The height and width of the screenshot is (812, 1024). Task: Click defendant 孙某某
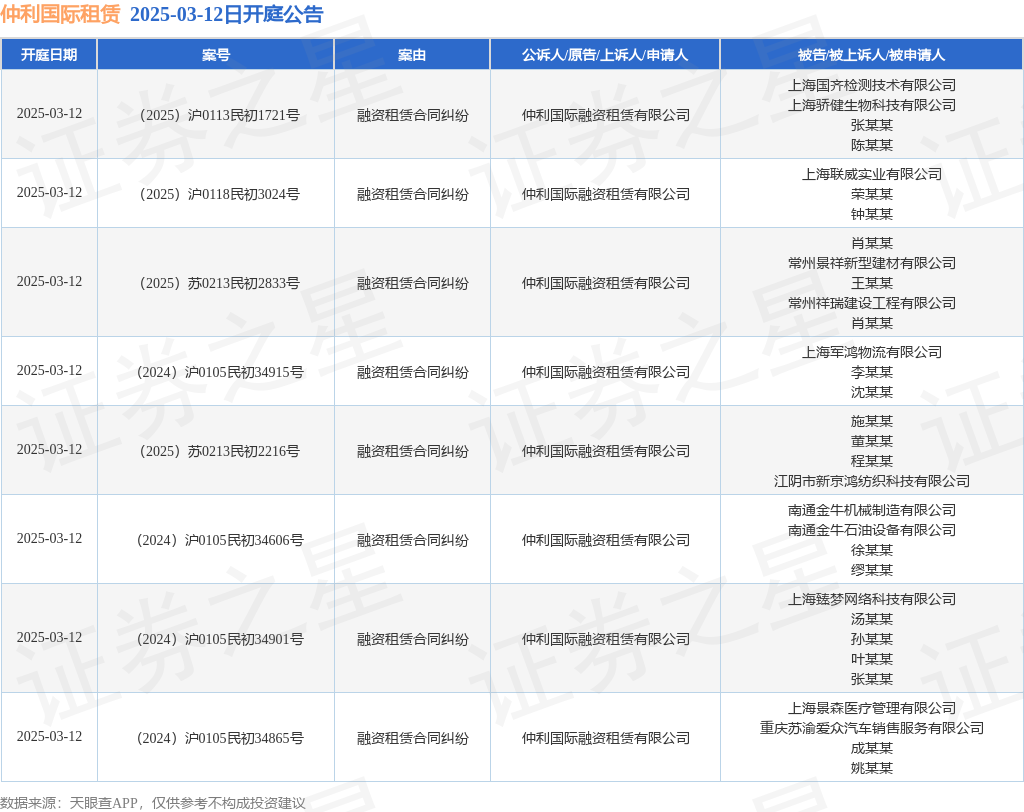pyautogui.click(x=872, y=639)
